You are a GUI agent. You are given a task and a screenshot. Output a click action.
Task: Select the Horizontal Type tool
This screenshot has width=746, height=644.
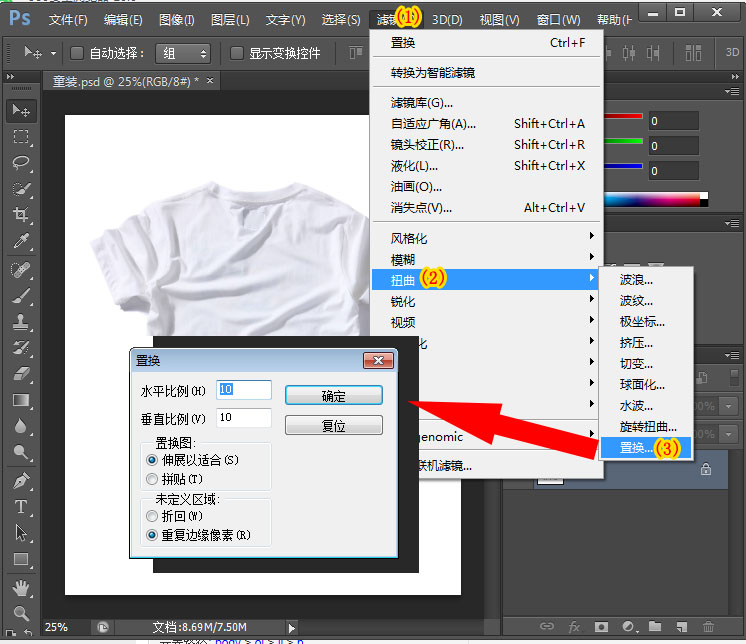tap(21, 507)
